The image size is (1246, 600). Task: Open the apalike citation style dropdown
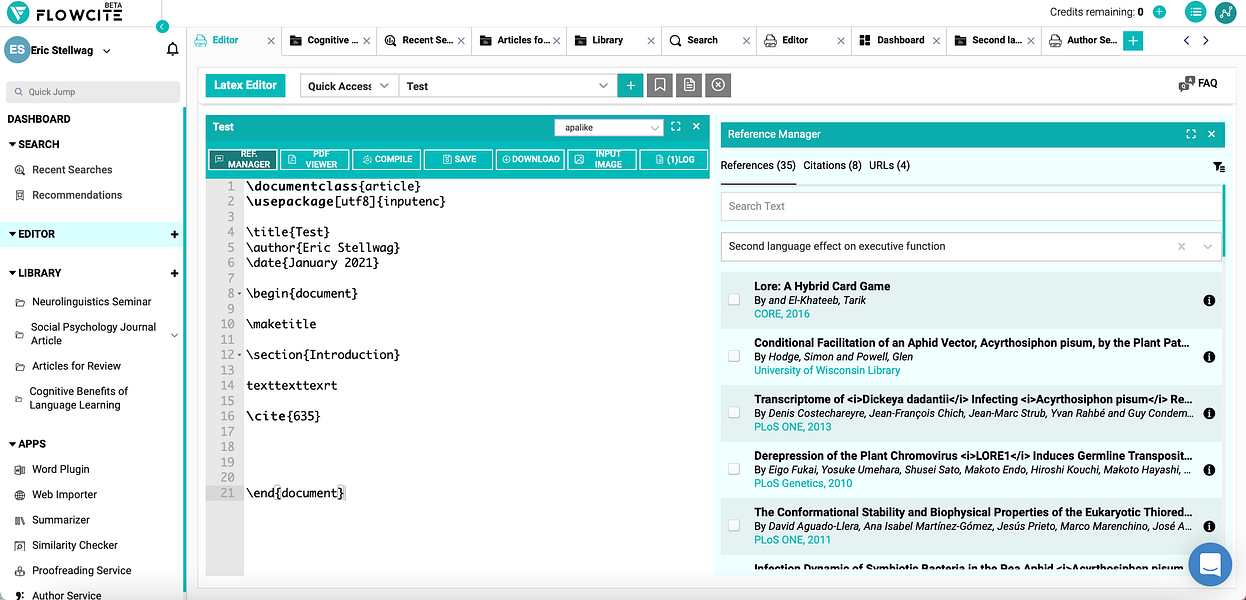pos(609,127)
